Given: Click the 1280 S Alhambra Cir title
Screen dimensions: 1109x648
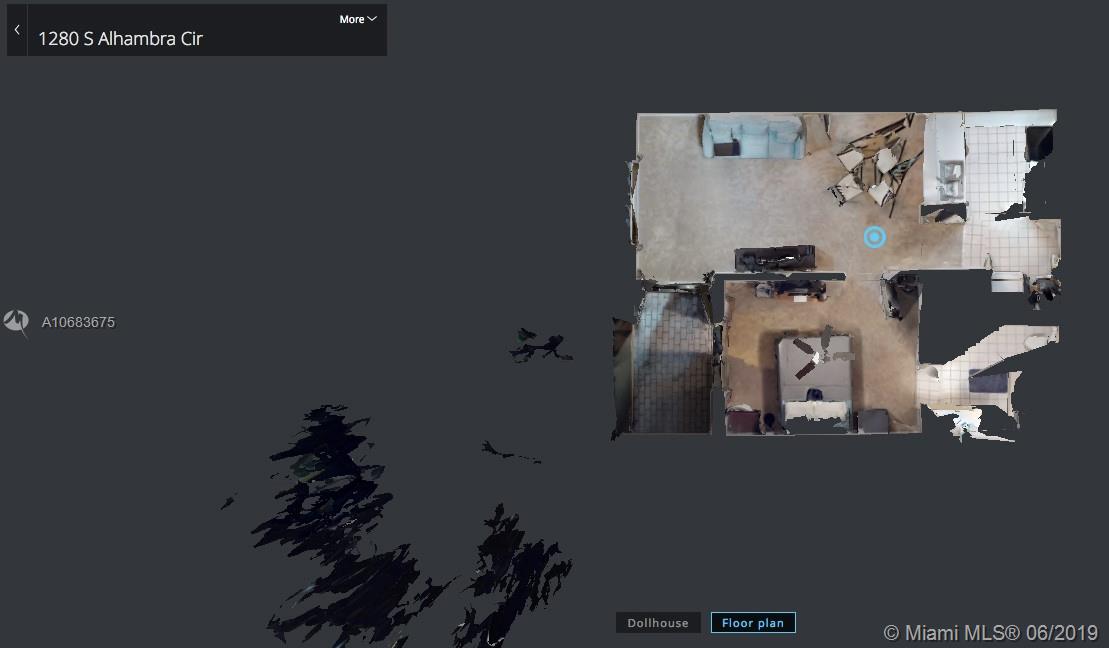Looking at the screenshot, I should 120,39.
